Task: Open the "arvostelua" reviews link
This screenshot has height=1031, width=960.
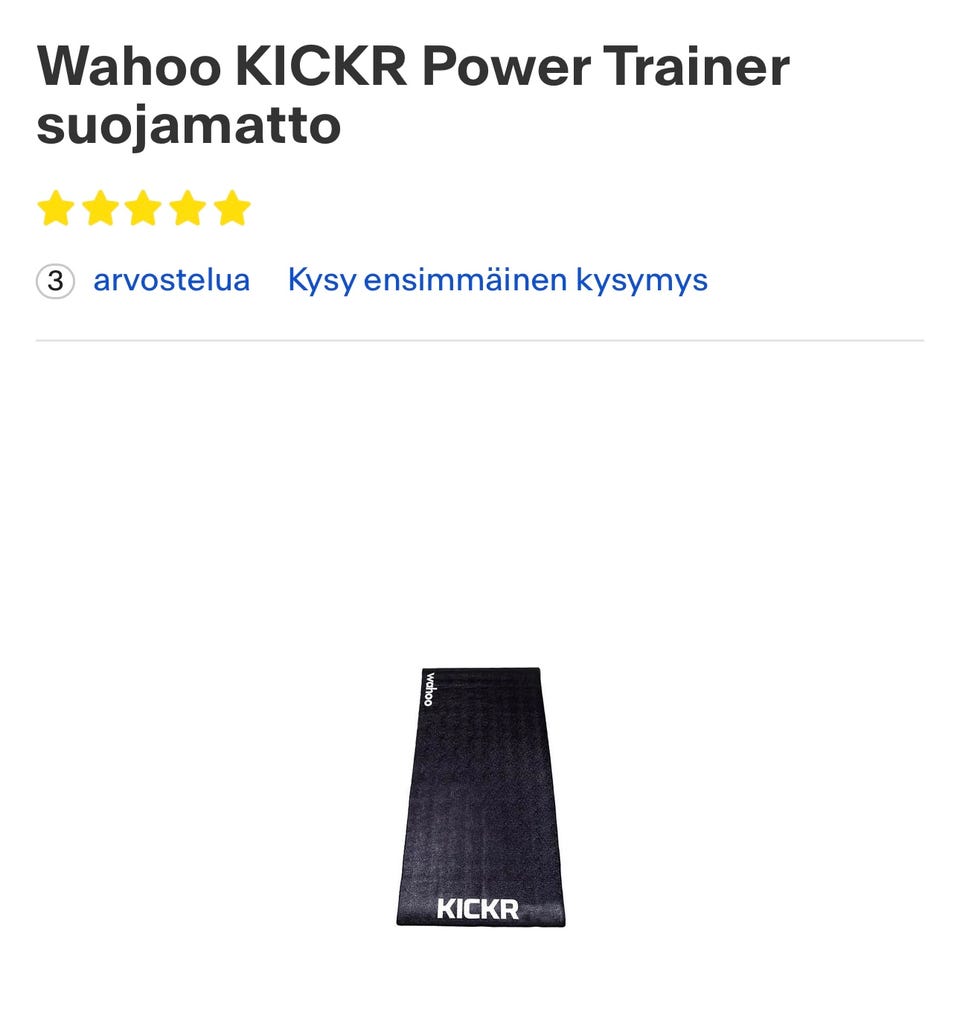Action: (172, 280)
